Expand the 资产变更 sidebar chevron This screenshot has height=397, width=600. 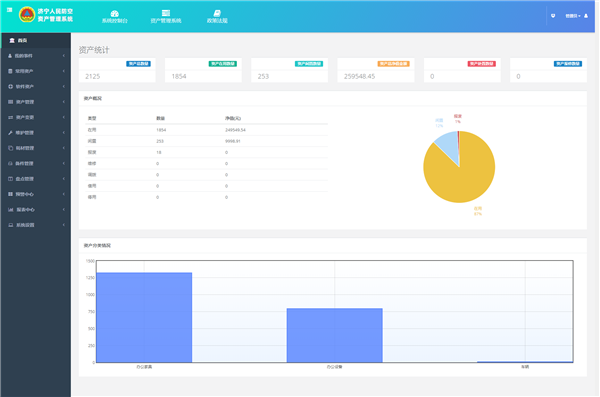(64, 117)
